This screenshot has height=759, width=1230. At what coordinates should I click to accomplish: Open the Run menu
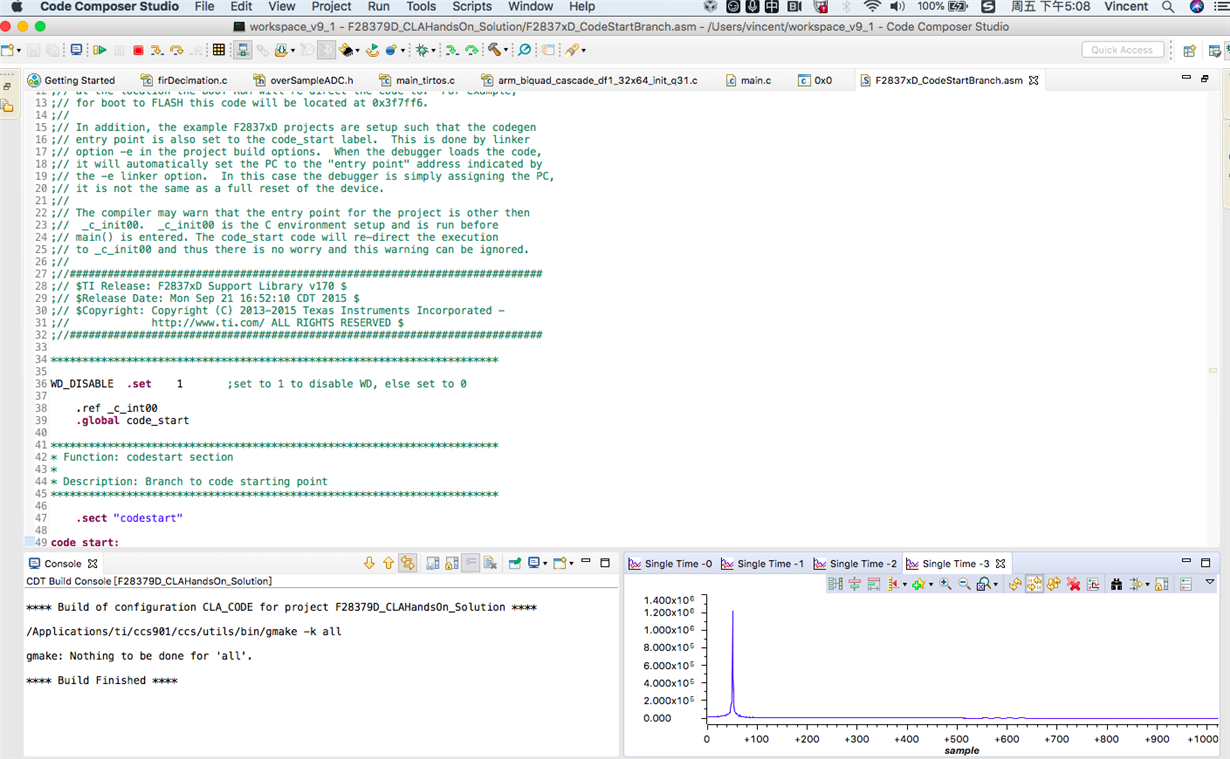tap(378, 7)
